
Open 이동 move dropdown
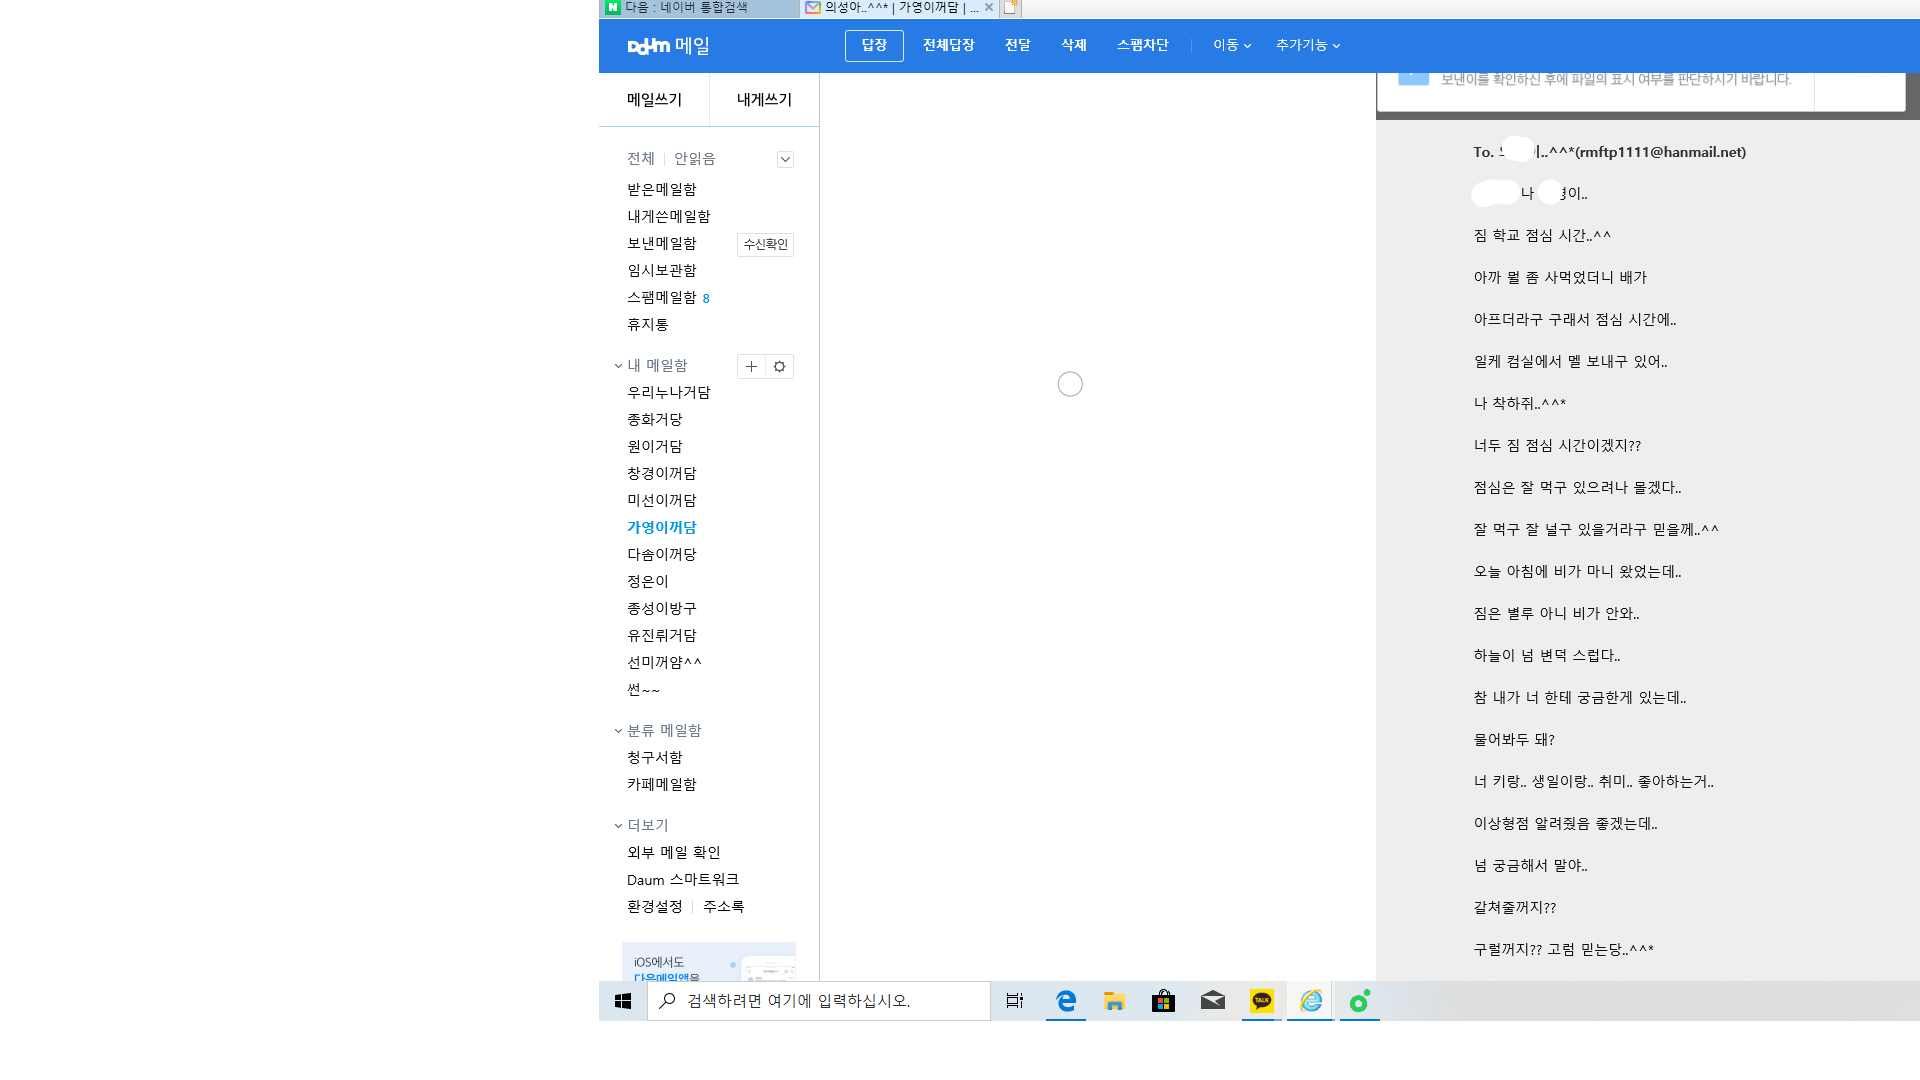1232,45
